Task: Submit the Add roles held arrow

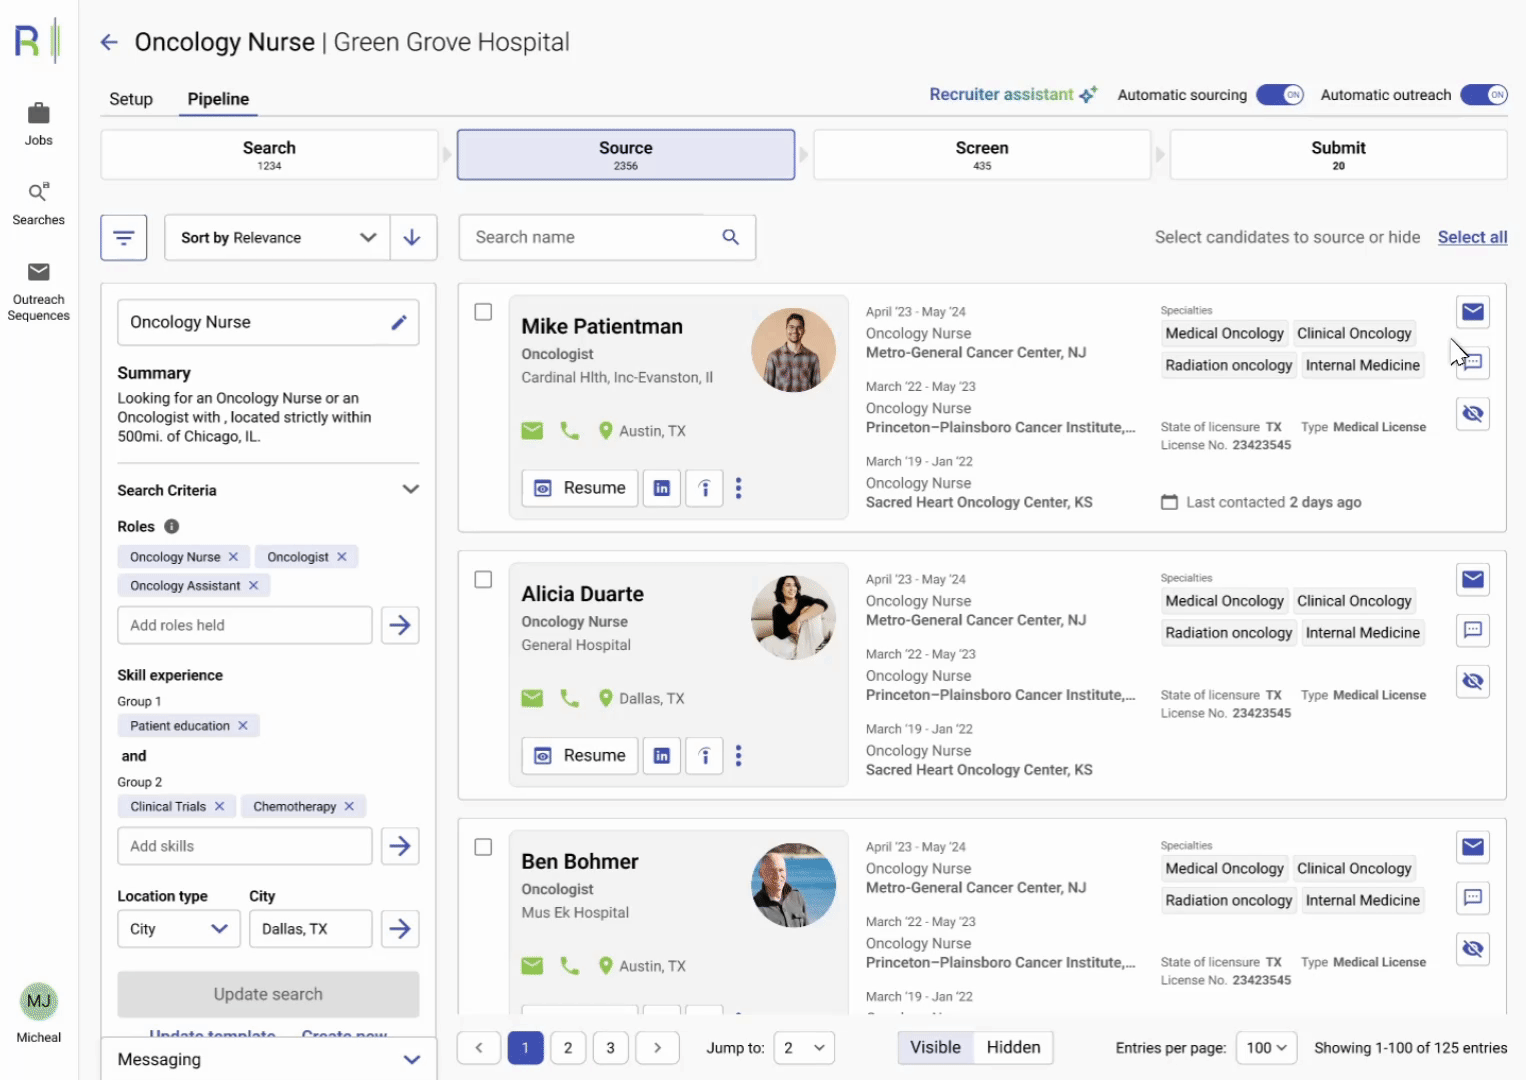Action: click(x=400, y=625)
